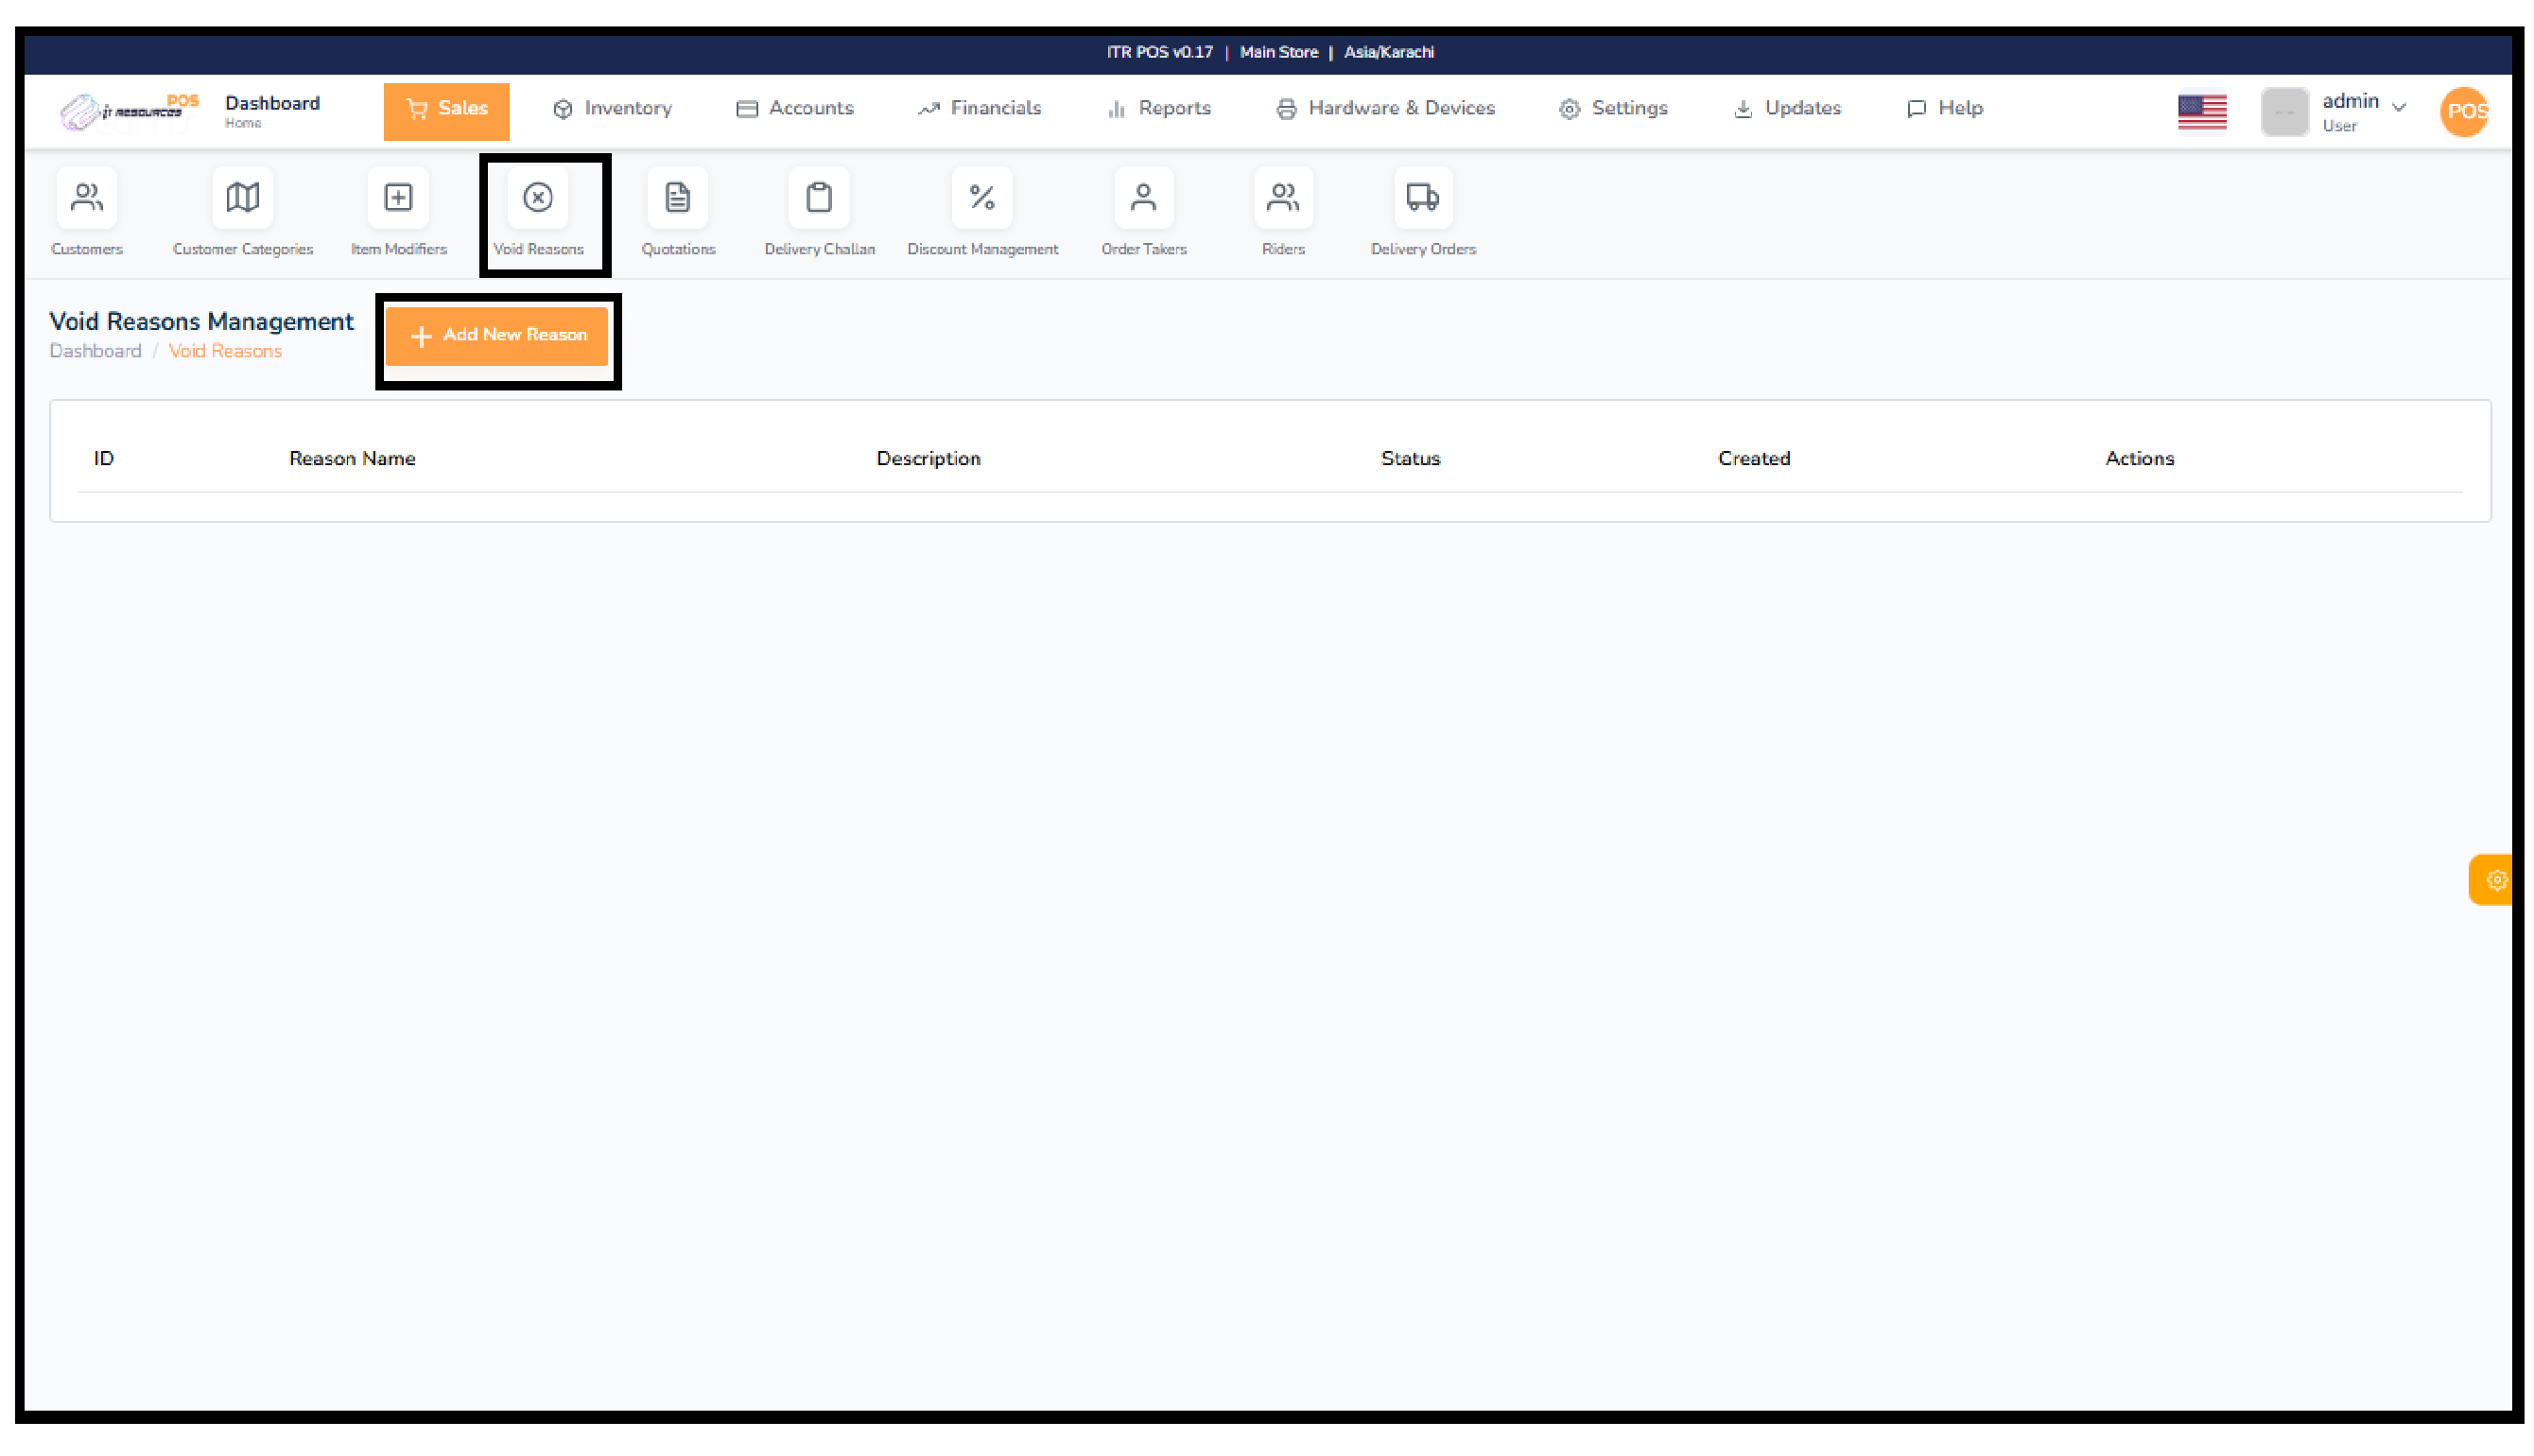Screen dimensions: 2534x1456
Task: Open the Customers icon
Action: coord(86,212)
